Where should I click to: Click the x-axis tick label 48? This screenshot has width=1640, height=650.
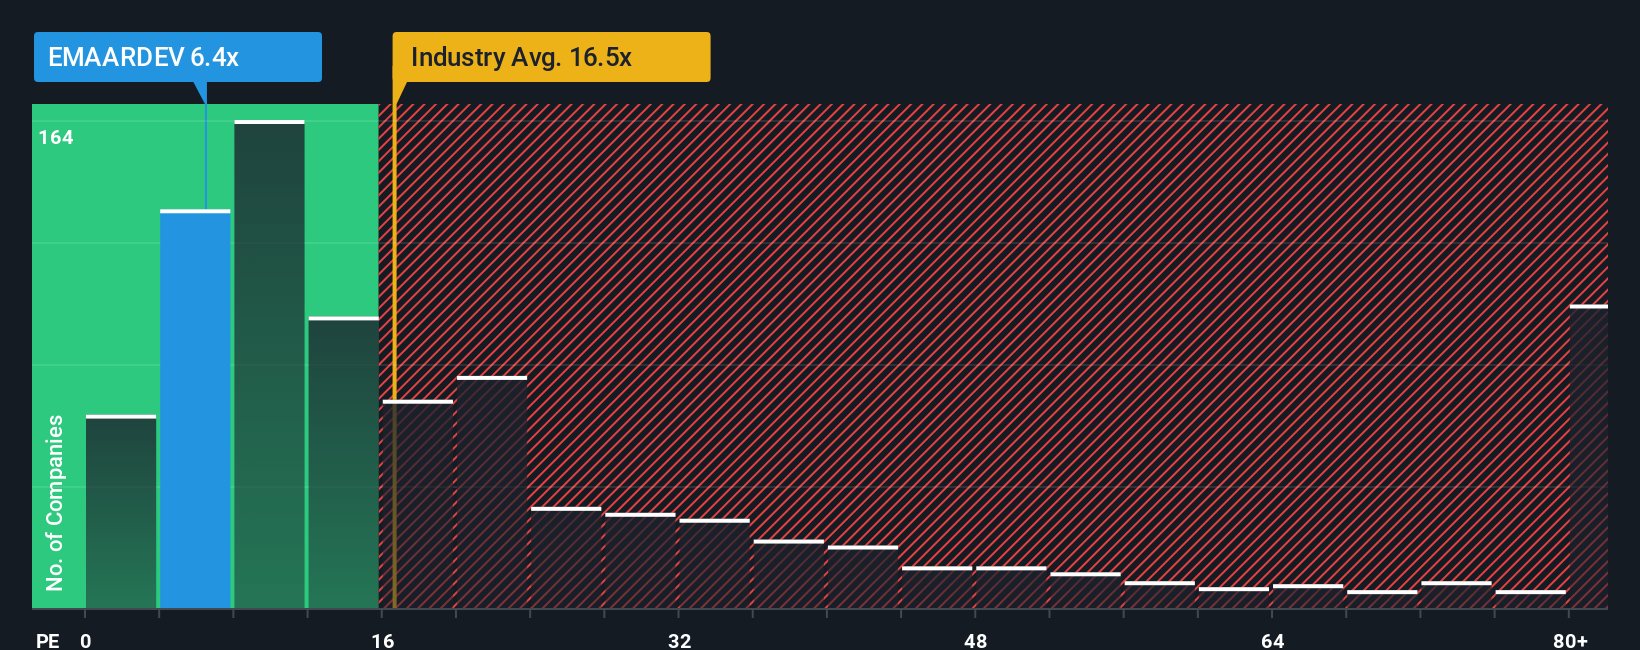click(976, 640)
